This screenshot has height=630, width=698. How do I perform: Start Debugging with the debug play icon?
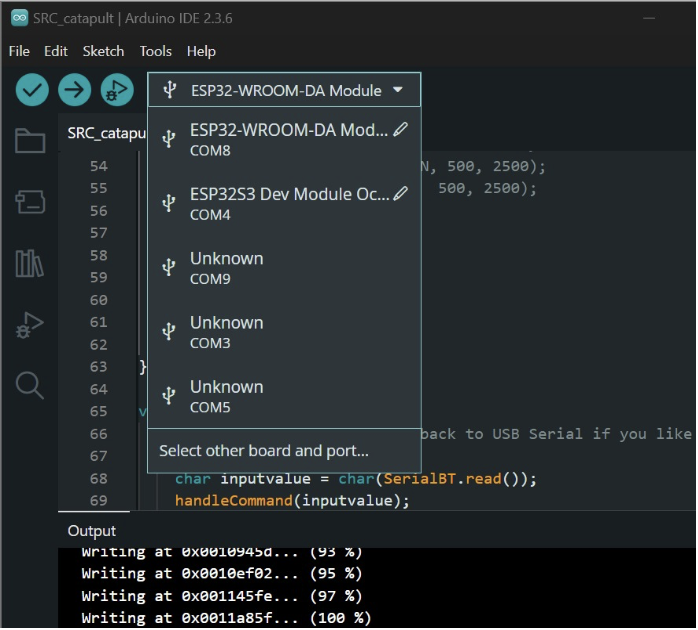(117, 90)
